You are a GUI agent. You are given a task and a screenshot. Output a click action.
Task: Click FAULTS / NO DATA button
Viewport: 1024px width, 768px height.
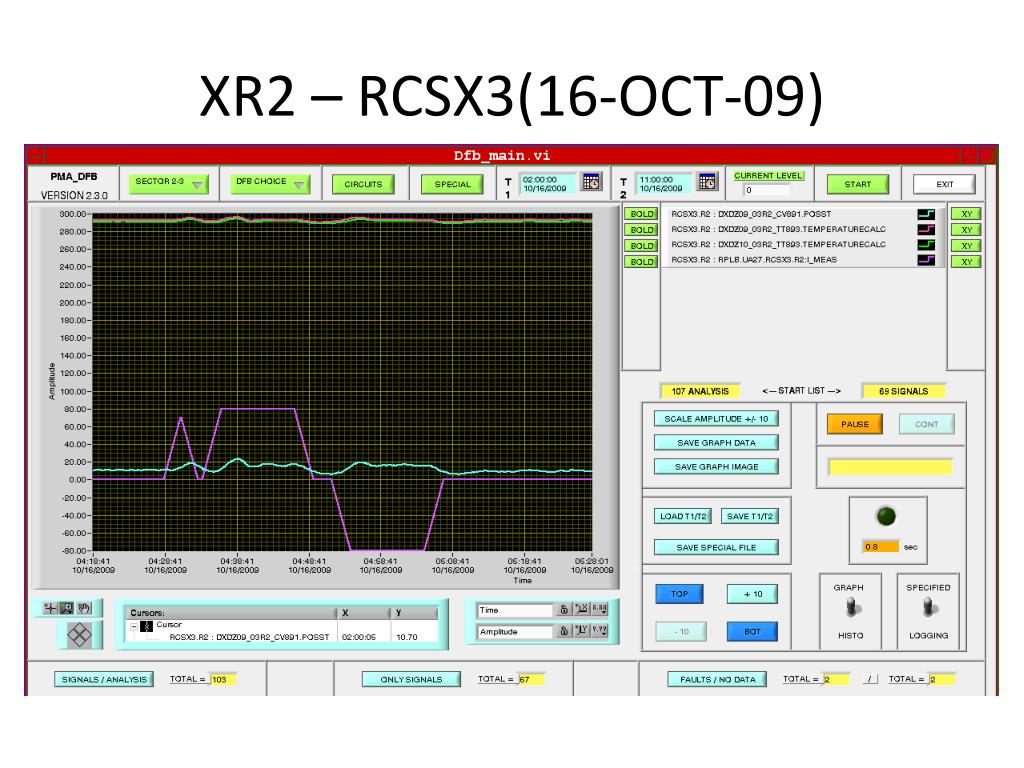[718, 679]
